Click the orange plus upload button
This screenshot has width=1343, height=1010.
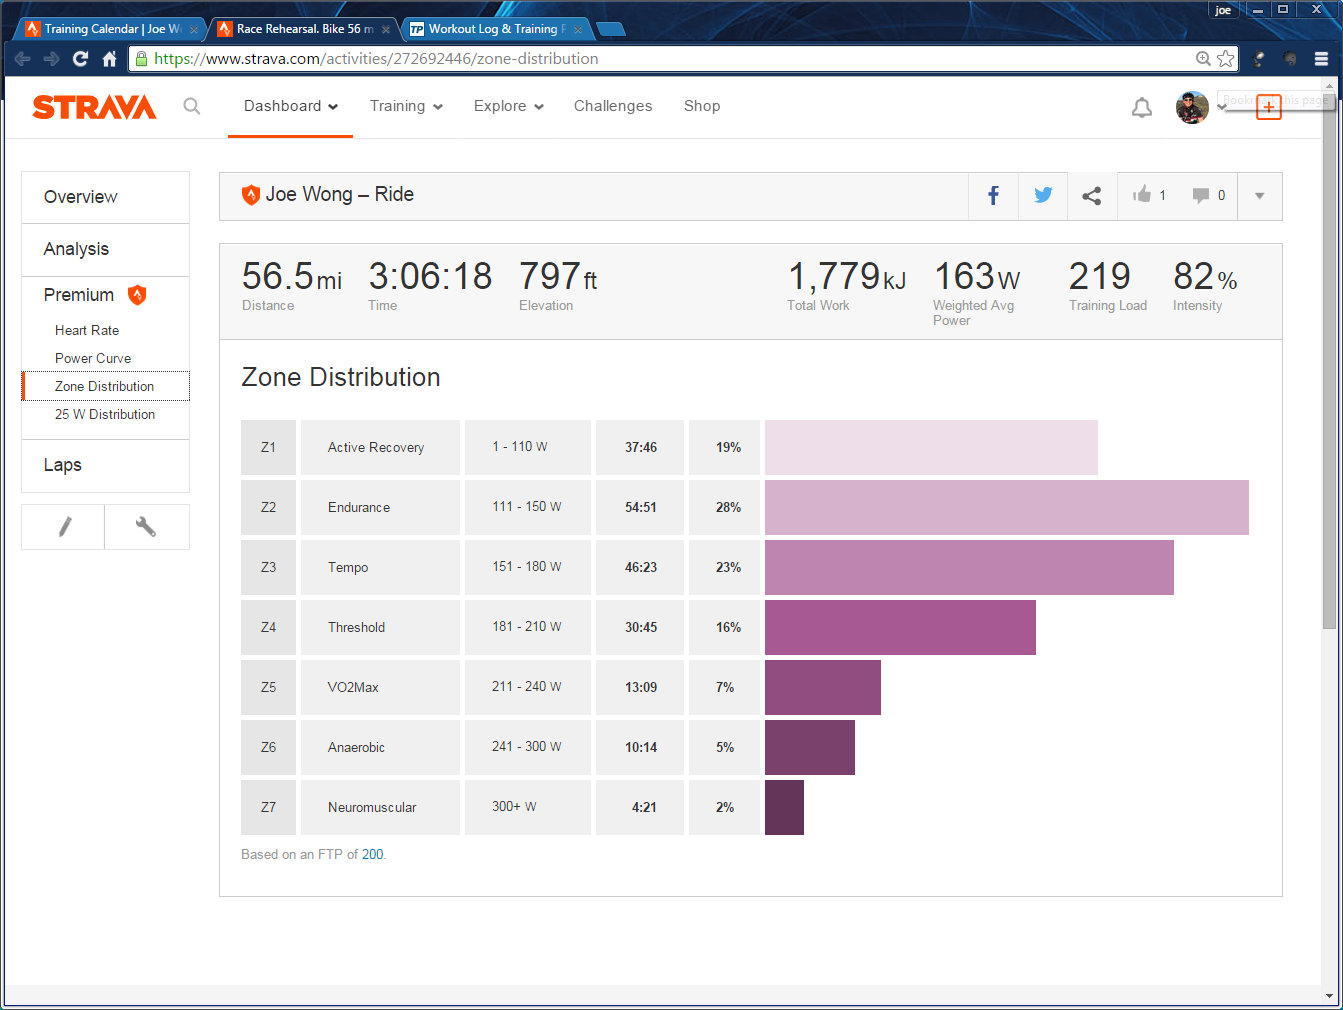tap(1268, 108)
